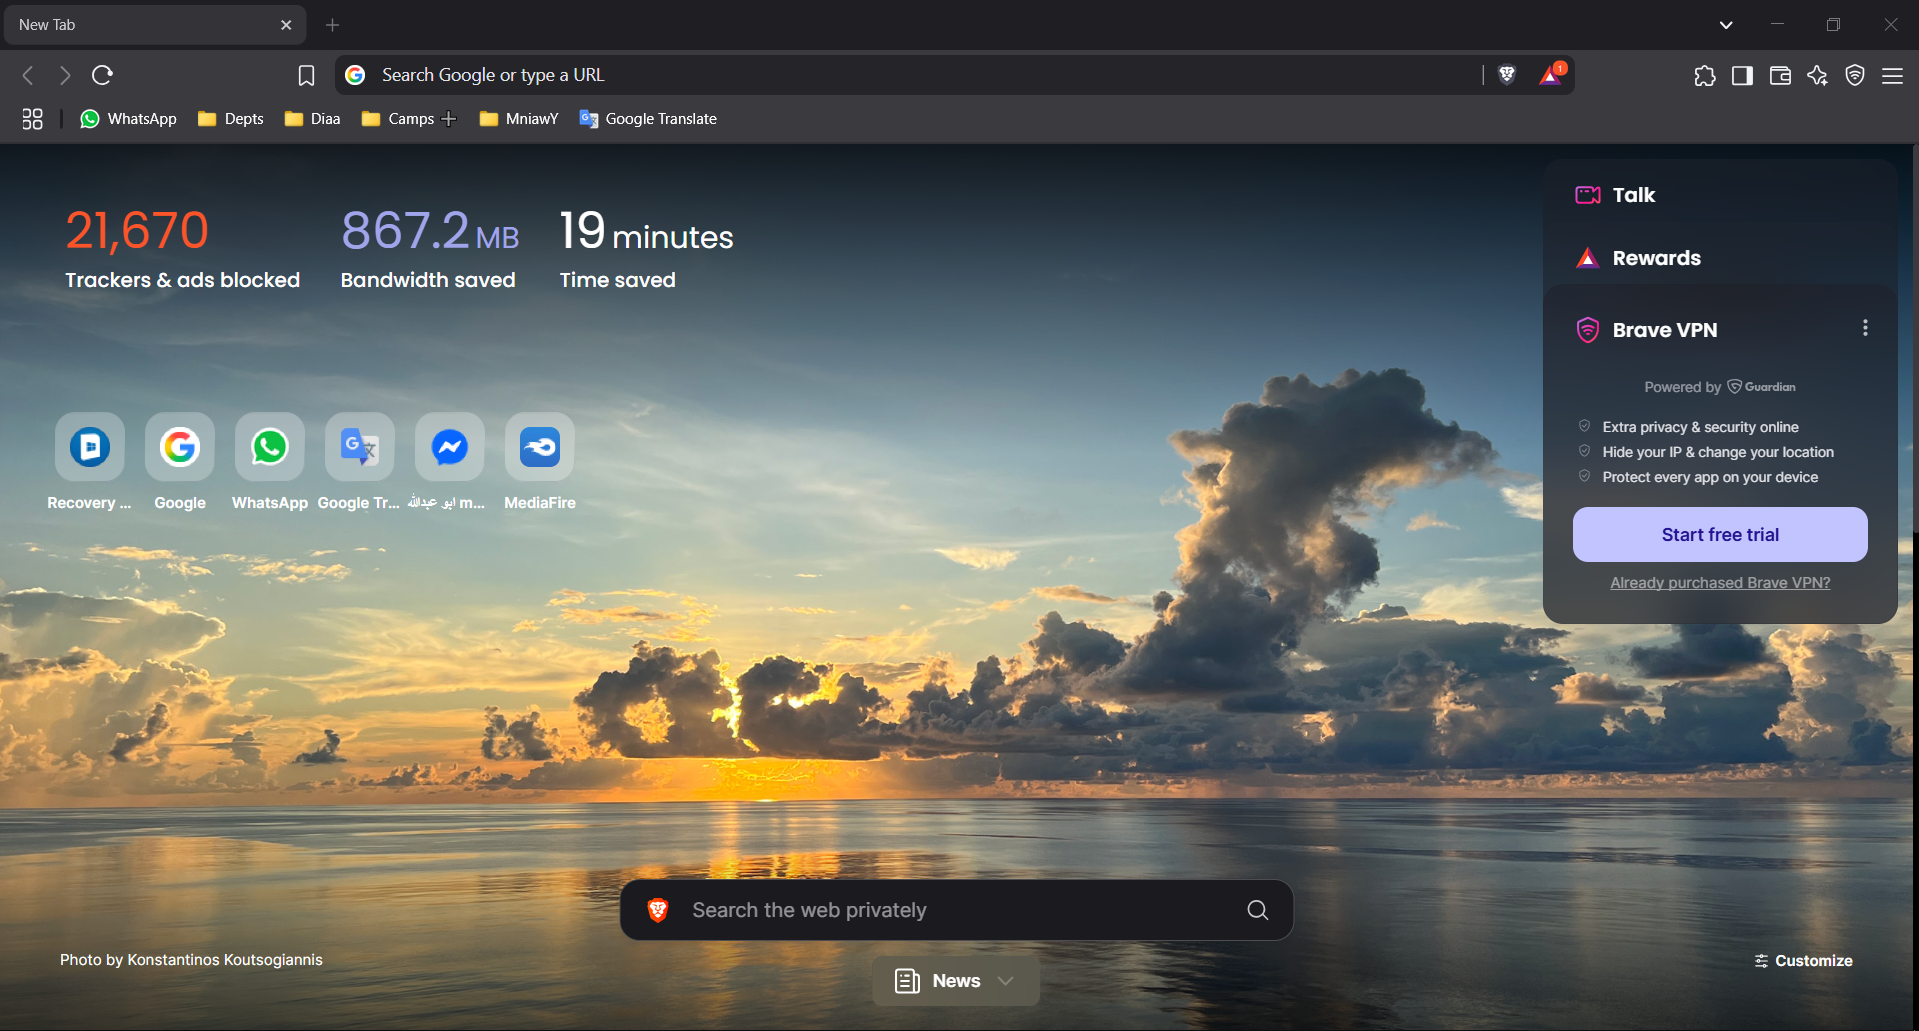Click Start free trial button
Screen dimensions: 1919x1031
tap(1720, 535)
